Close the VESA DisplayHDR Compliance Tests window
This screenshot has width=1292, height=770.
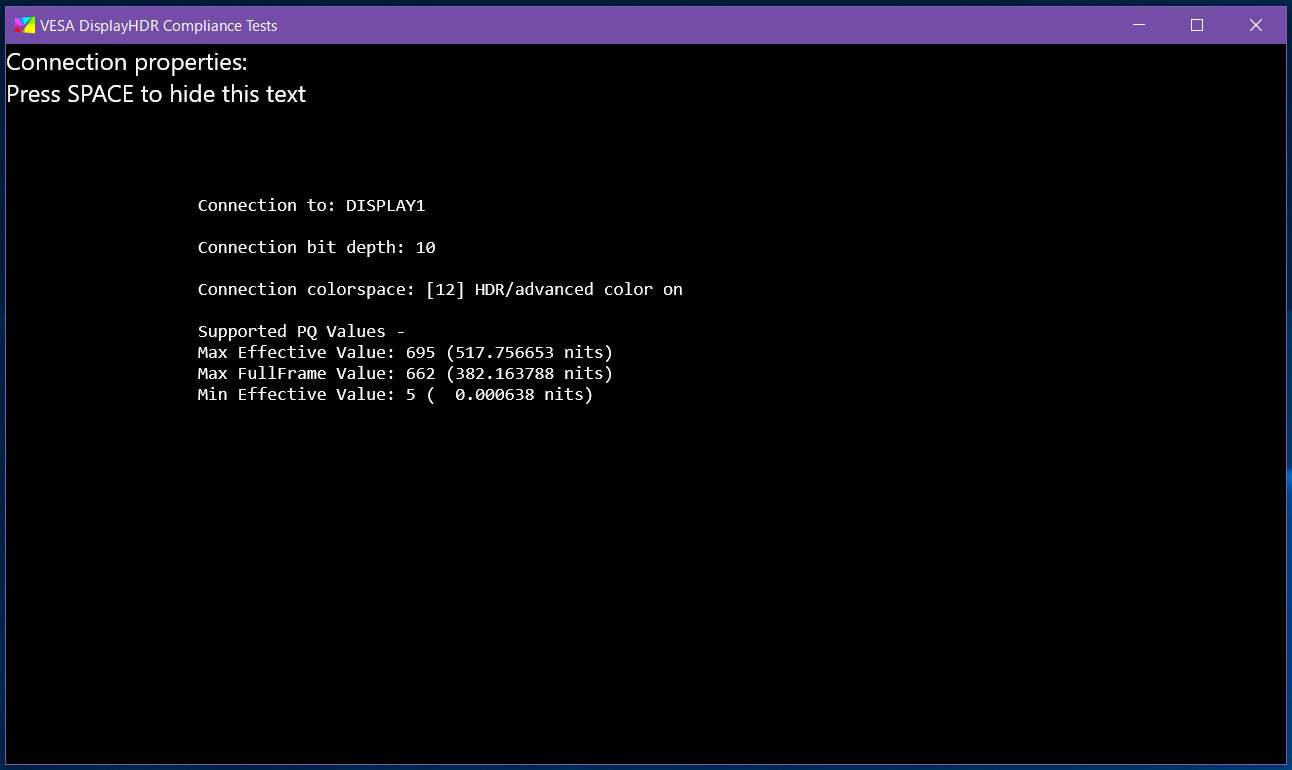[1256, 25]
